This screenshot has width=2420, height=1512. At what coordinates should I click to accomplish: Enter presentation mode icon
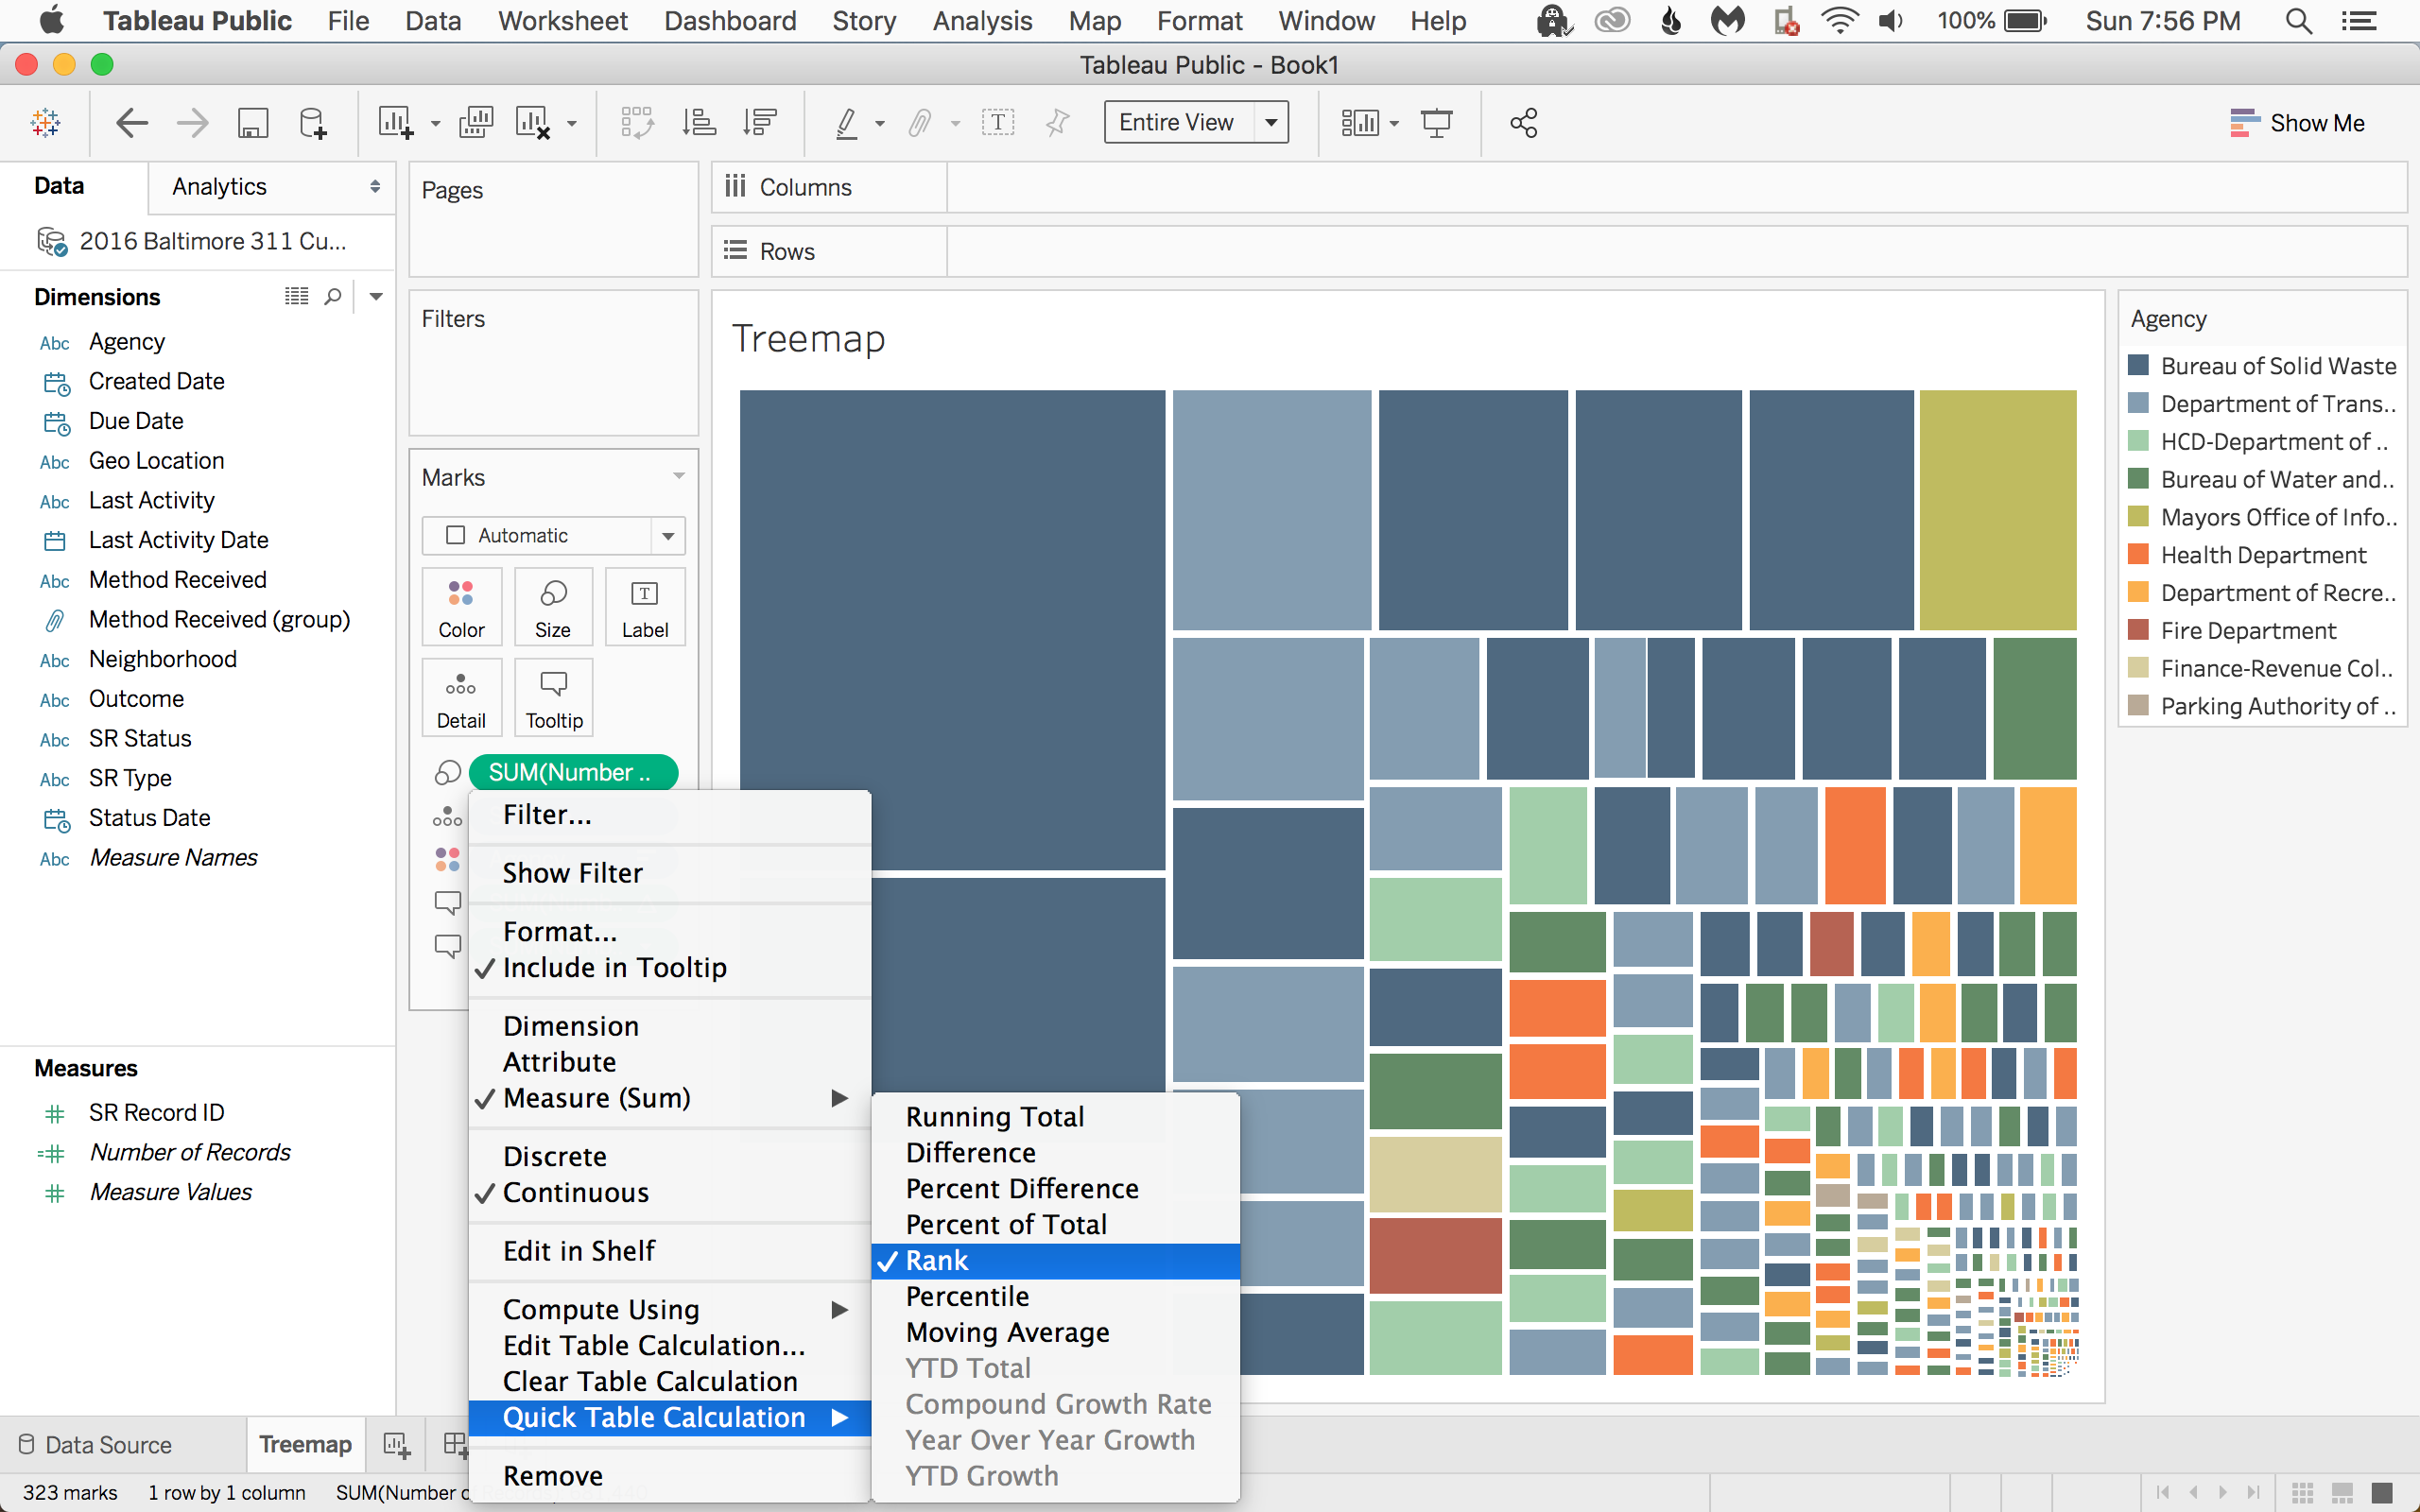coord(1437,123)
